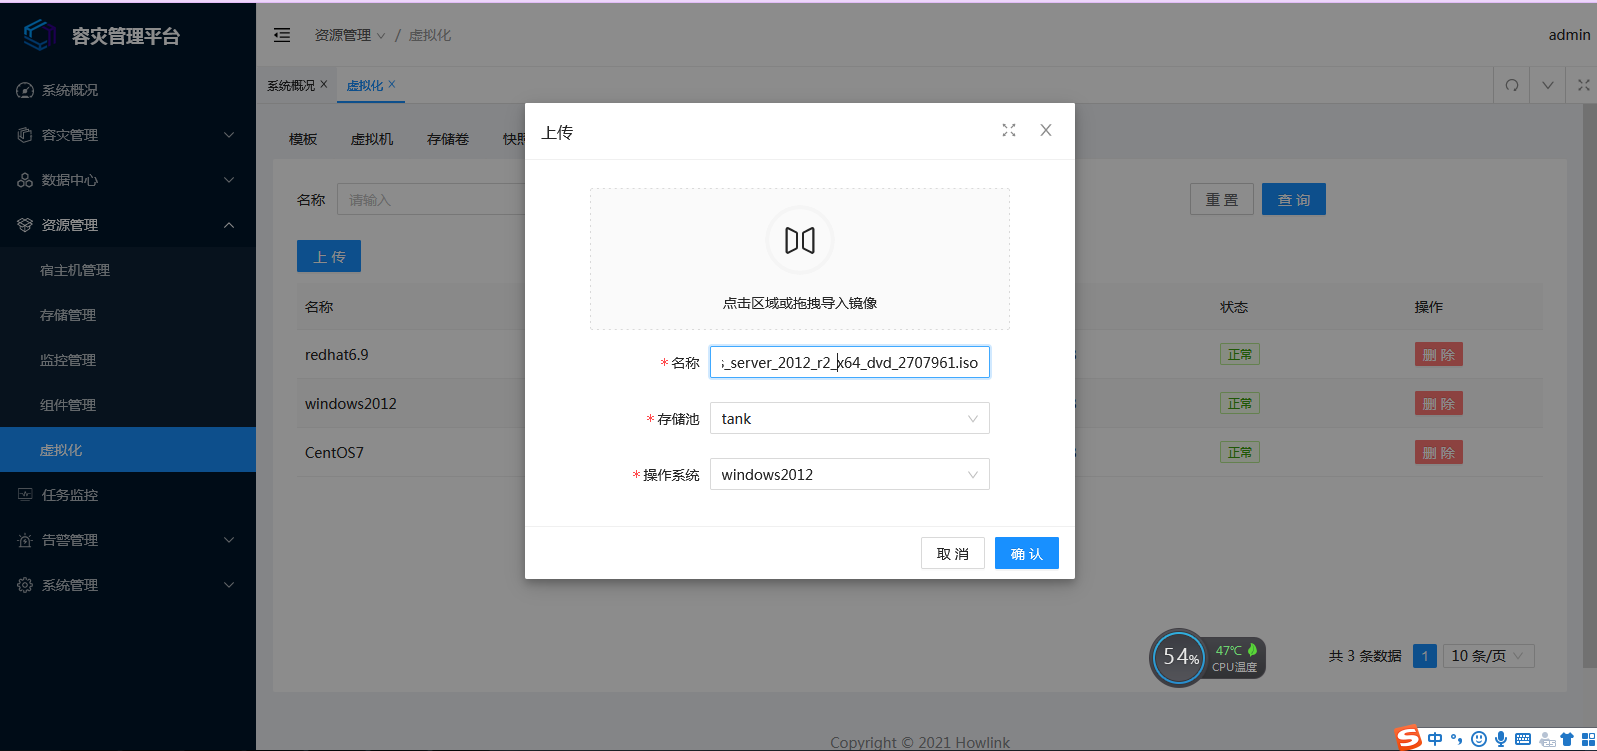Click the soft keyboard icon in IME bar
This screenshot has width=1597, height=751.
[1523, 739]
